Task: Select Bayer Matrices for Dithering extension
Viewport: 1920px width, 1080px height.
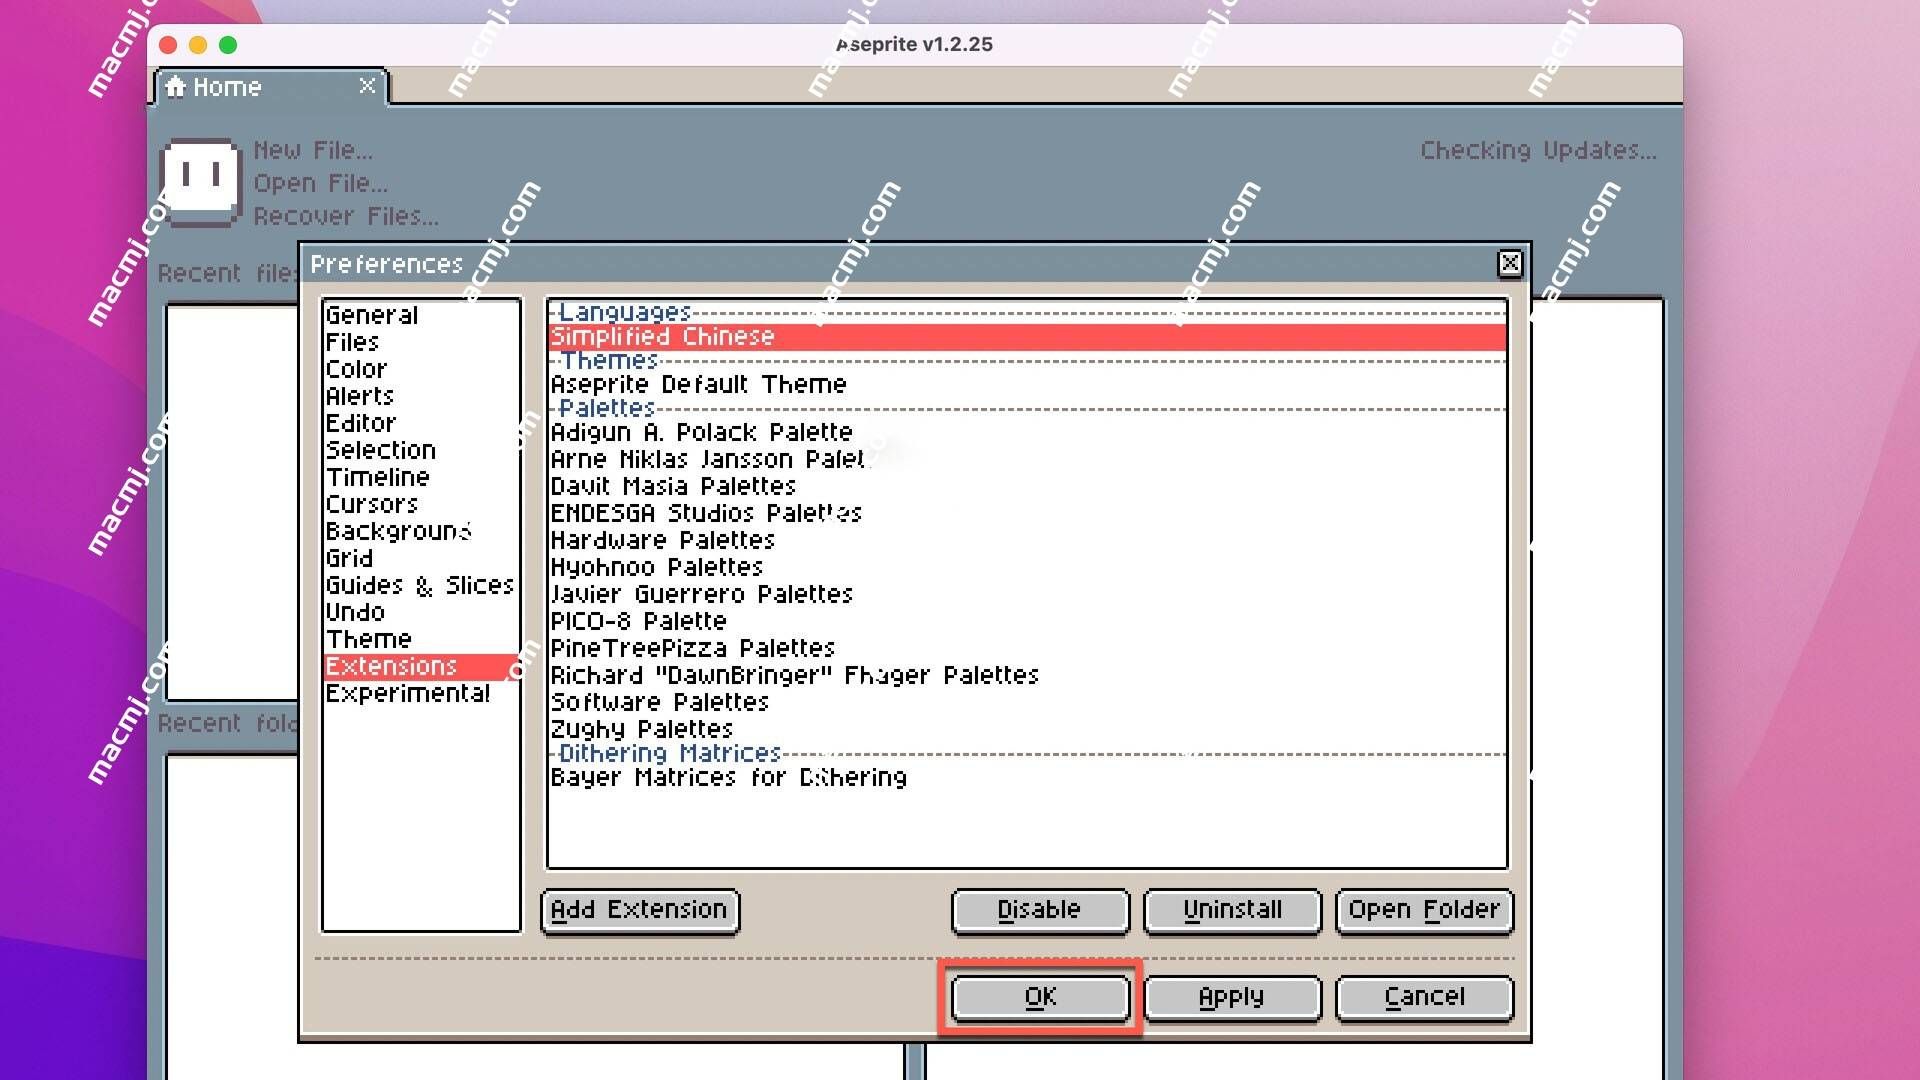Action: [x=1027, y=777]
